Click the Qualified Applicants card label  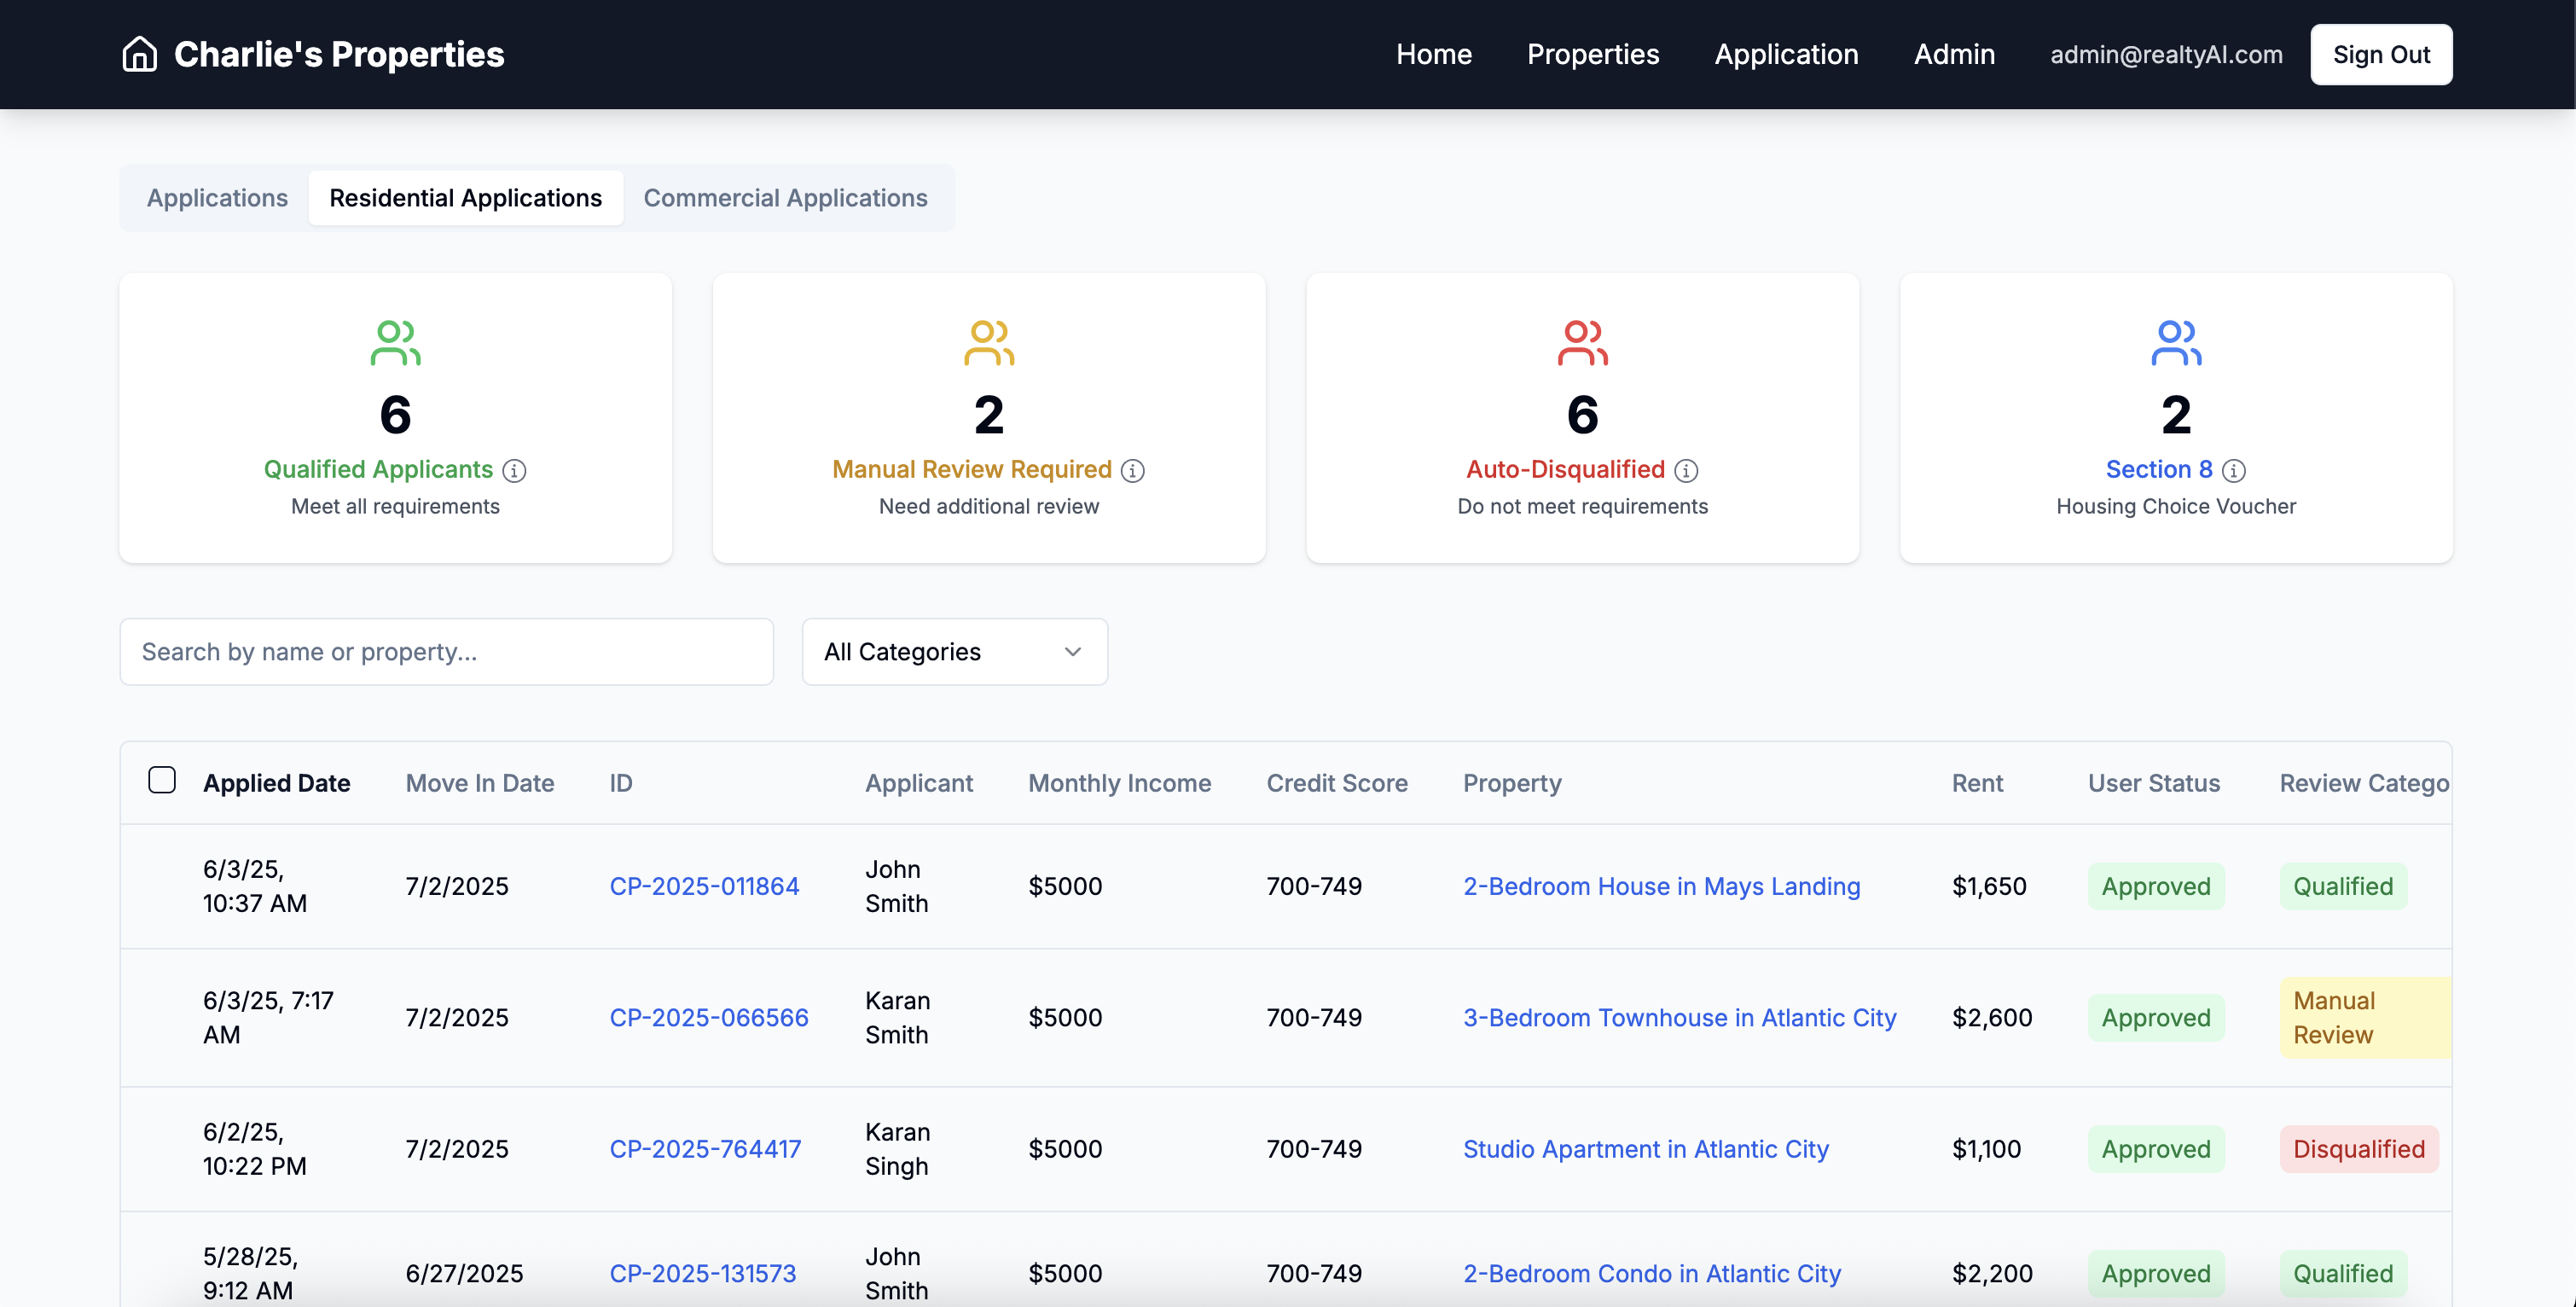point(378,469)
